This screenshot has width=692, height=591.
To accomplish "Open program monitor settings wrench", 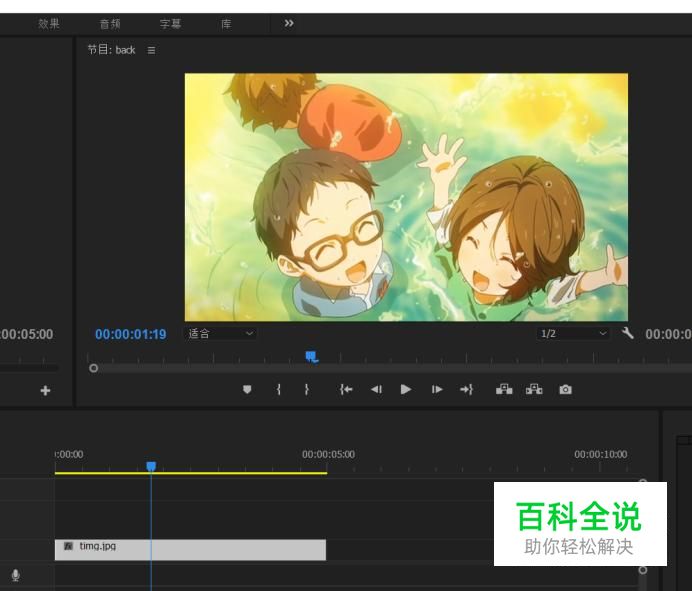I will coord(627,333).
